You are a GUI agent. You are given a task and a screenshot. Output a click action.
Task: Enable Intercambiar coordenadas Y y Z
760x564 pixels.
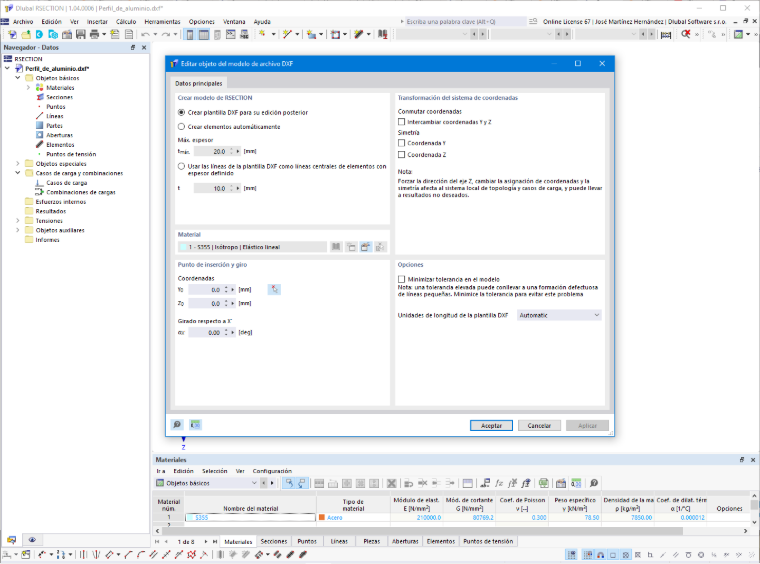tap(401, 122)
